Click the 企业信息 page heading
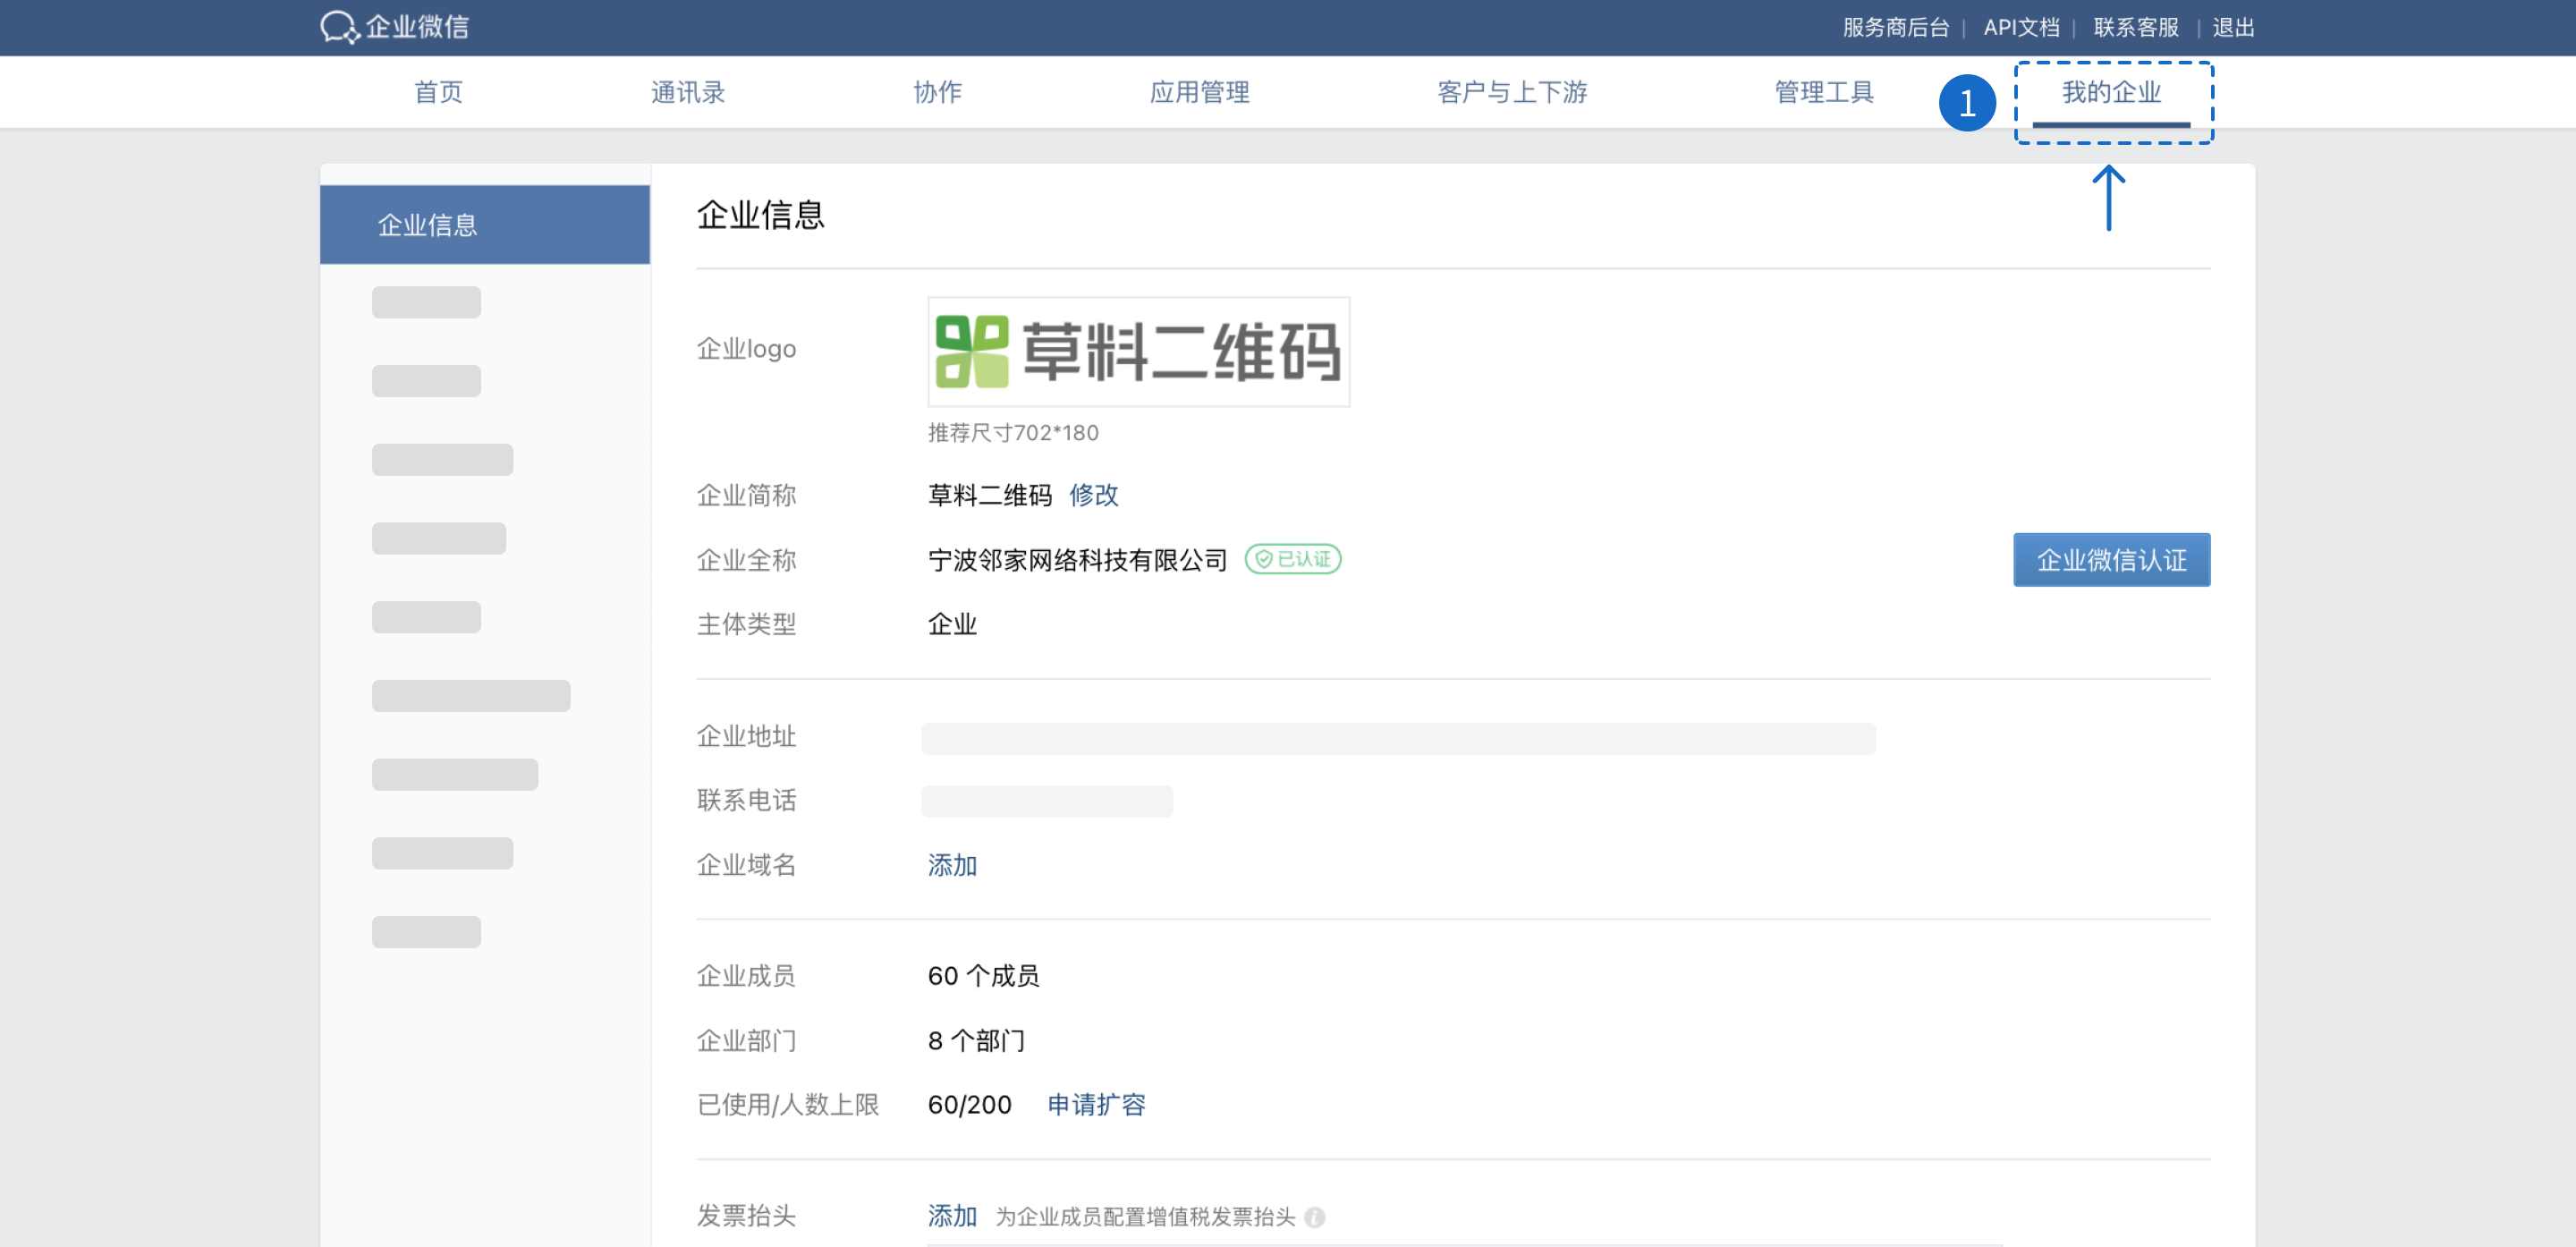This screenshot has width=2576, height=1247. click(760, 214)
